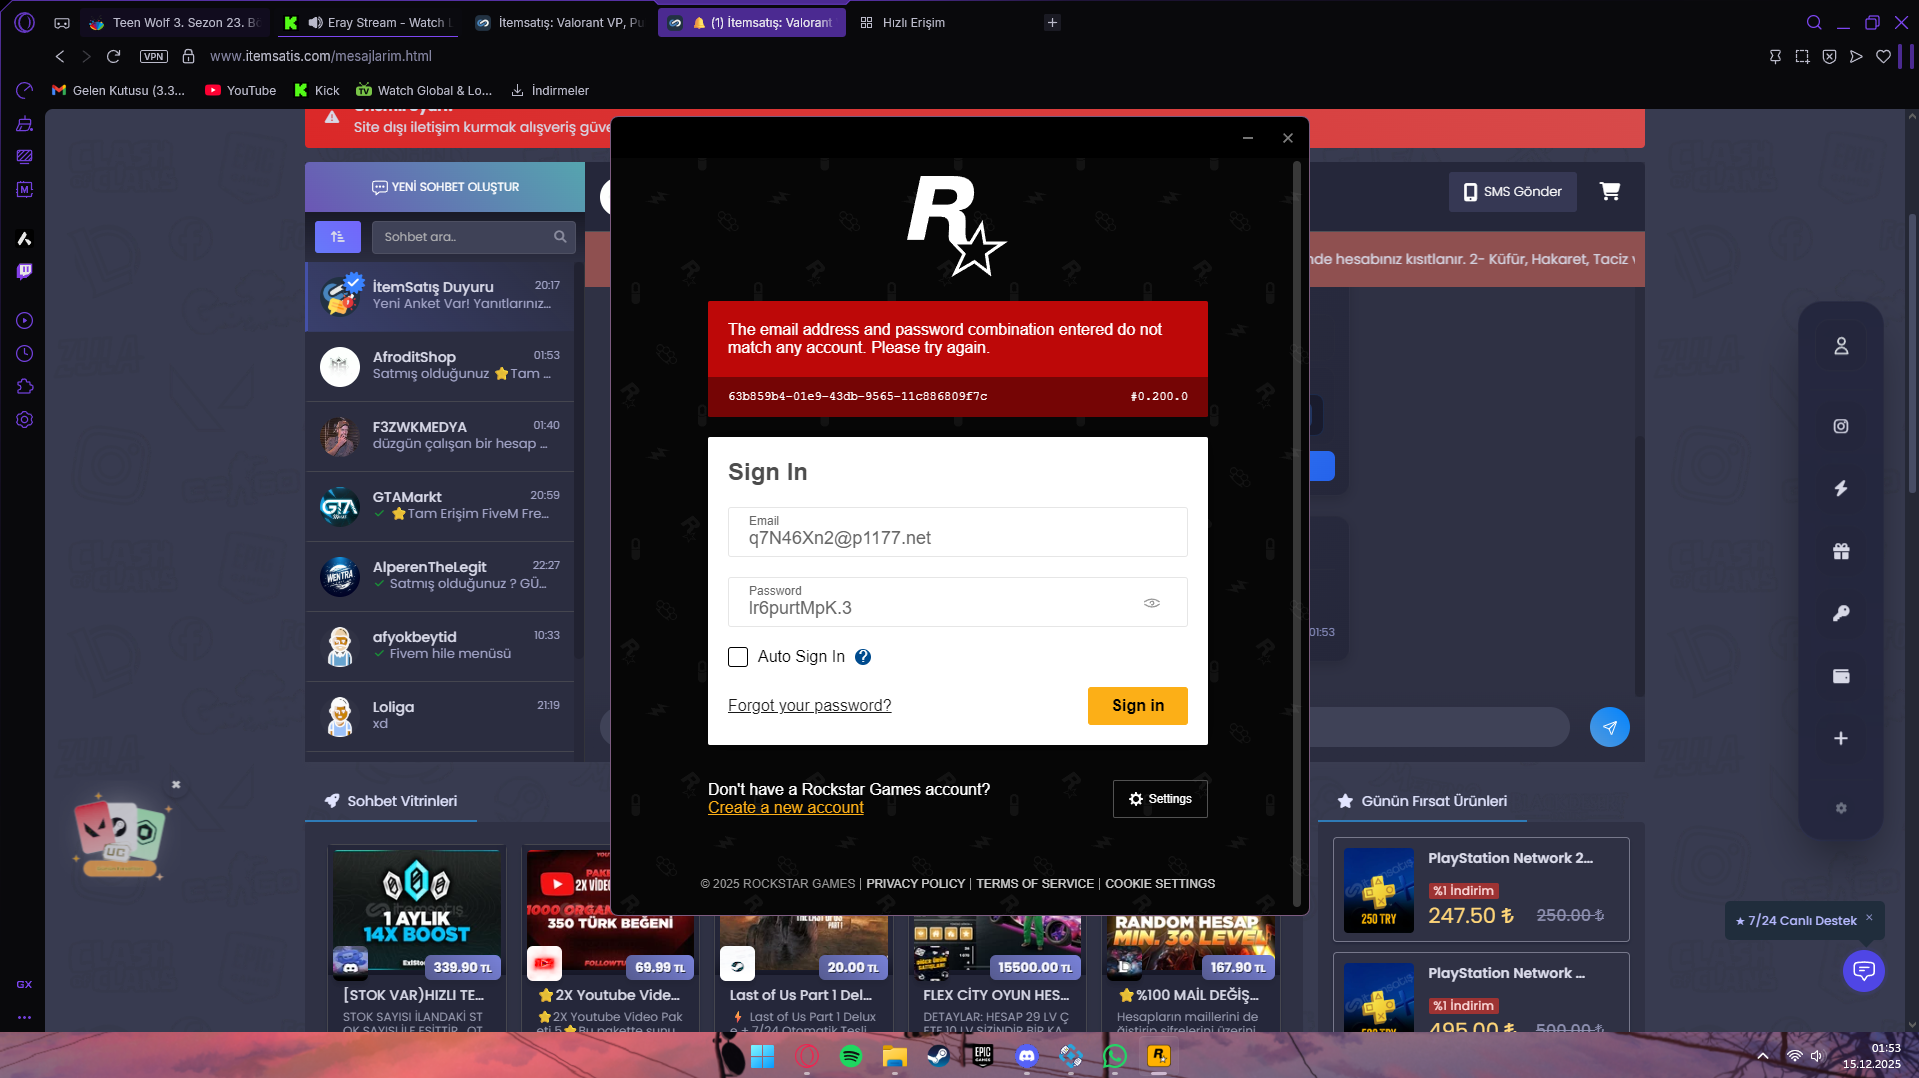The image size is (1919, 1078).
Task: Focus the Password input field
Action: pos(958,602)
